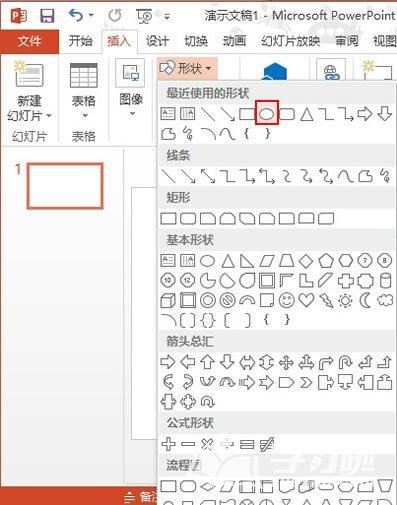Open the undo history dropdown arrow

click(x=91, y=15)
